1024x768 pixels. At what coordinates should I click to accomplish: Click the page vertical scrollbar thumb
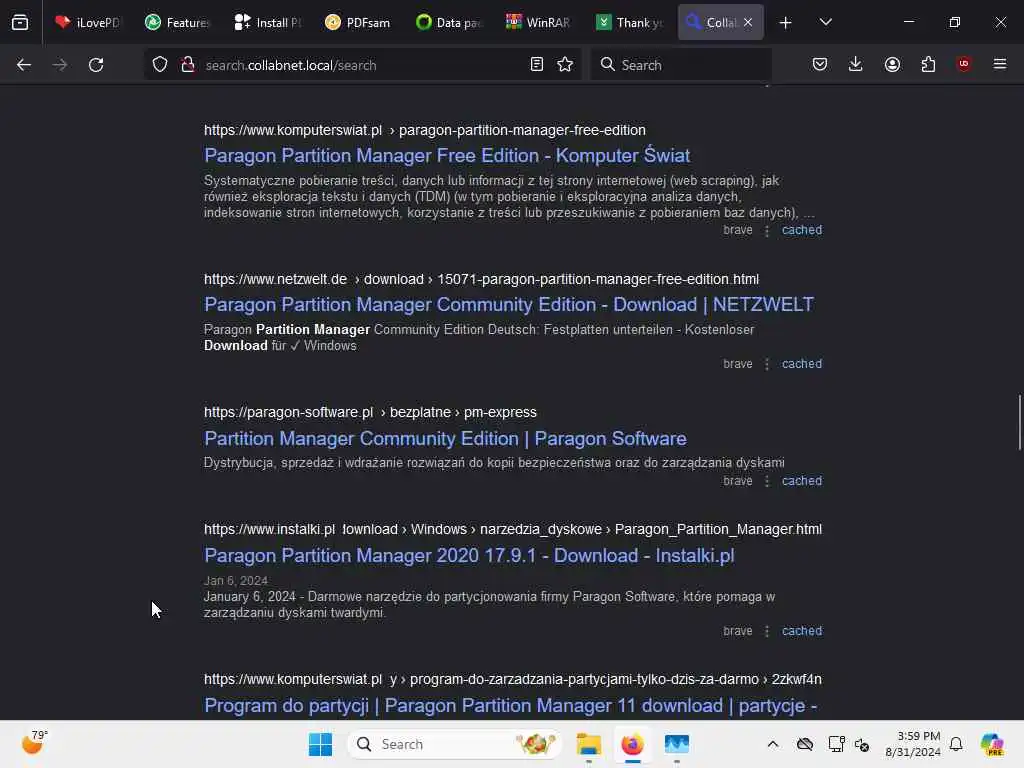click(1019, 422)
